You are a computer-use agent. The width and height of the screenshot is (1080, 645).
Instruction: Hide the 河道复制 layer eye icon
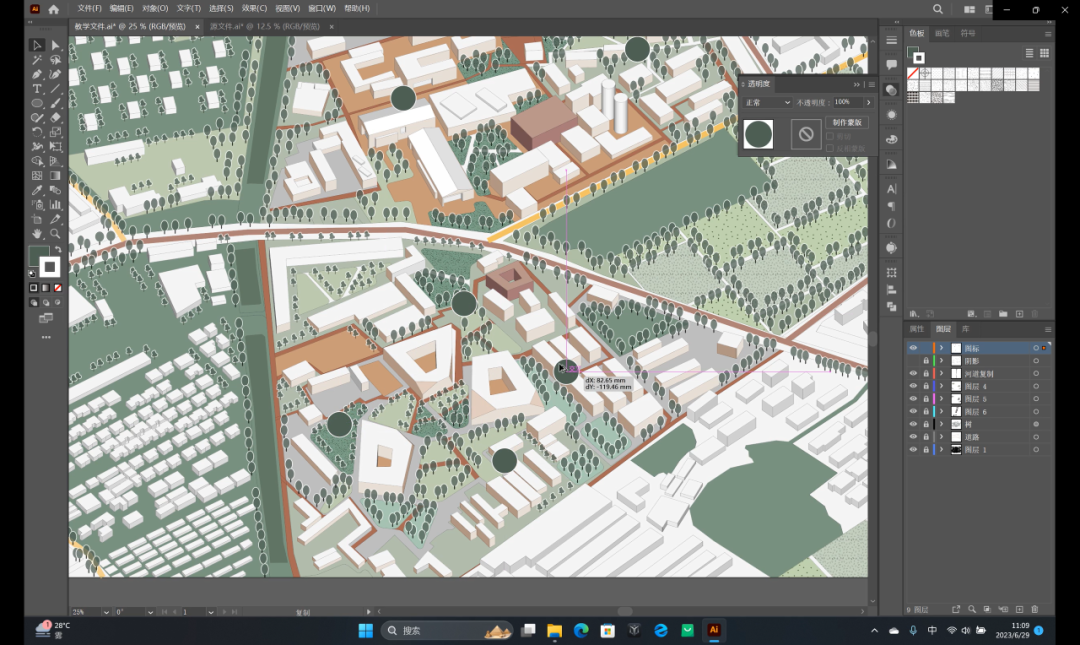913,373
